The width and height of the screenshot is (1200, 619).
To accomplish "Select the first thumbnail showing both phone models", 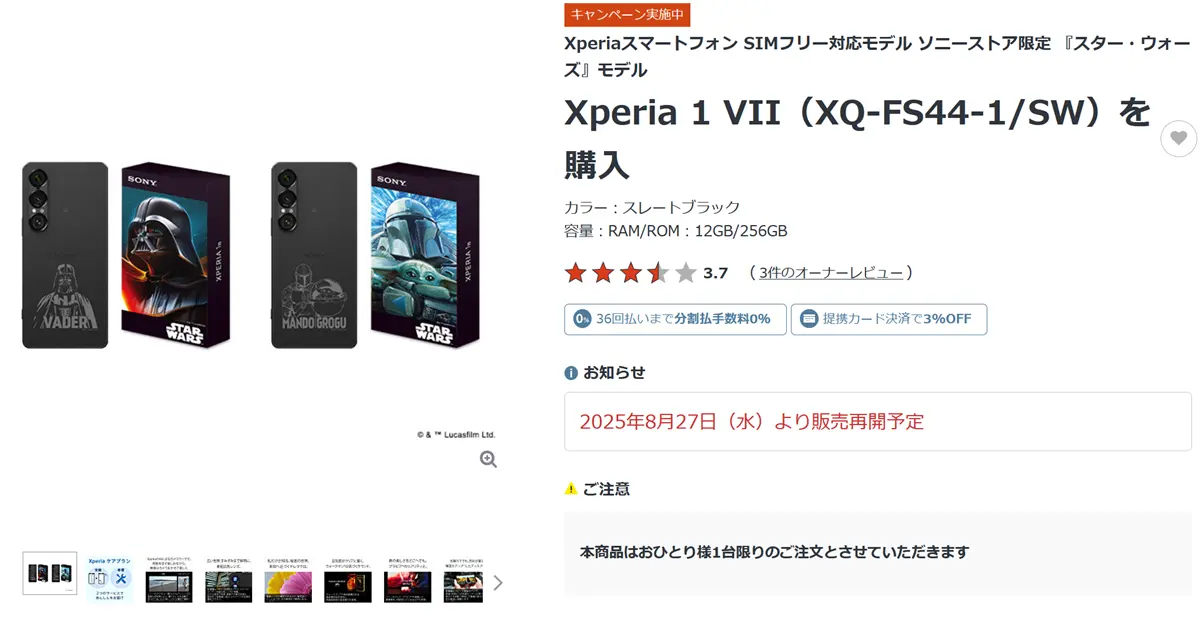I will (x=50, y=574).
